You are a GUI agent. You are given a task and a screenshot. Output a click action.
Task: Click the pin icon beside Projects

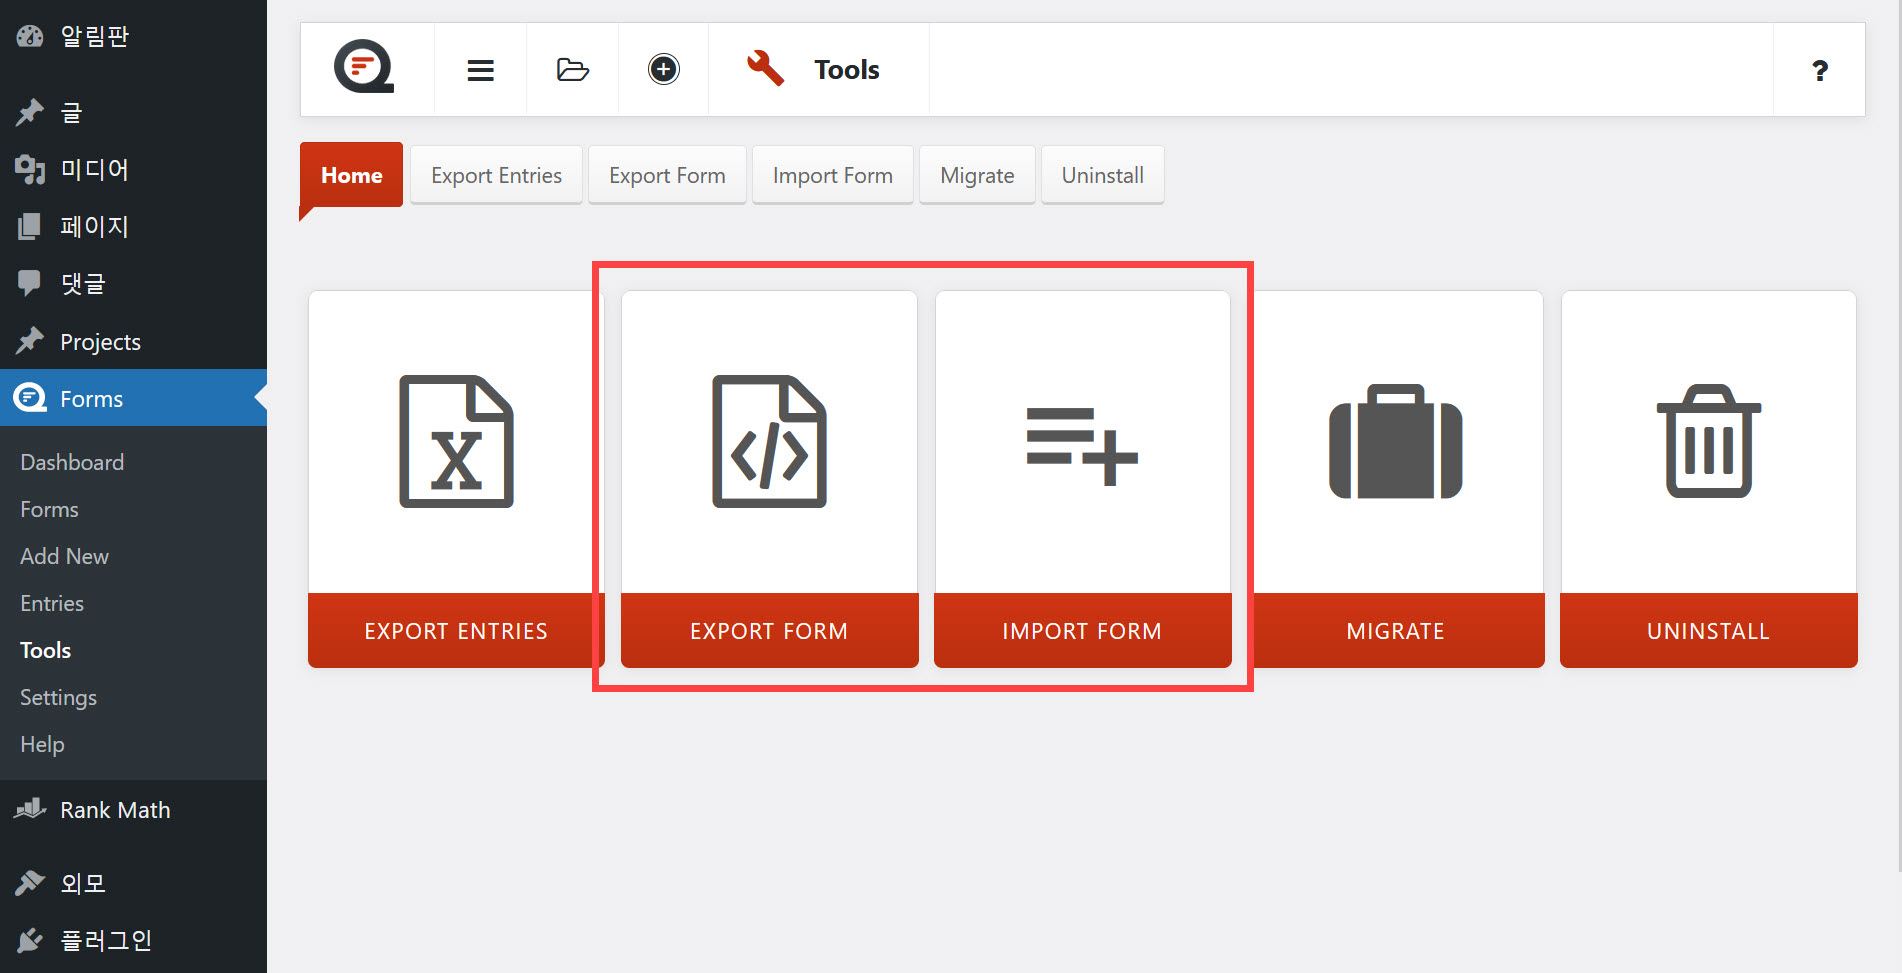tap(30, 341)
